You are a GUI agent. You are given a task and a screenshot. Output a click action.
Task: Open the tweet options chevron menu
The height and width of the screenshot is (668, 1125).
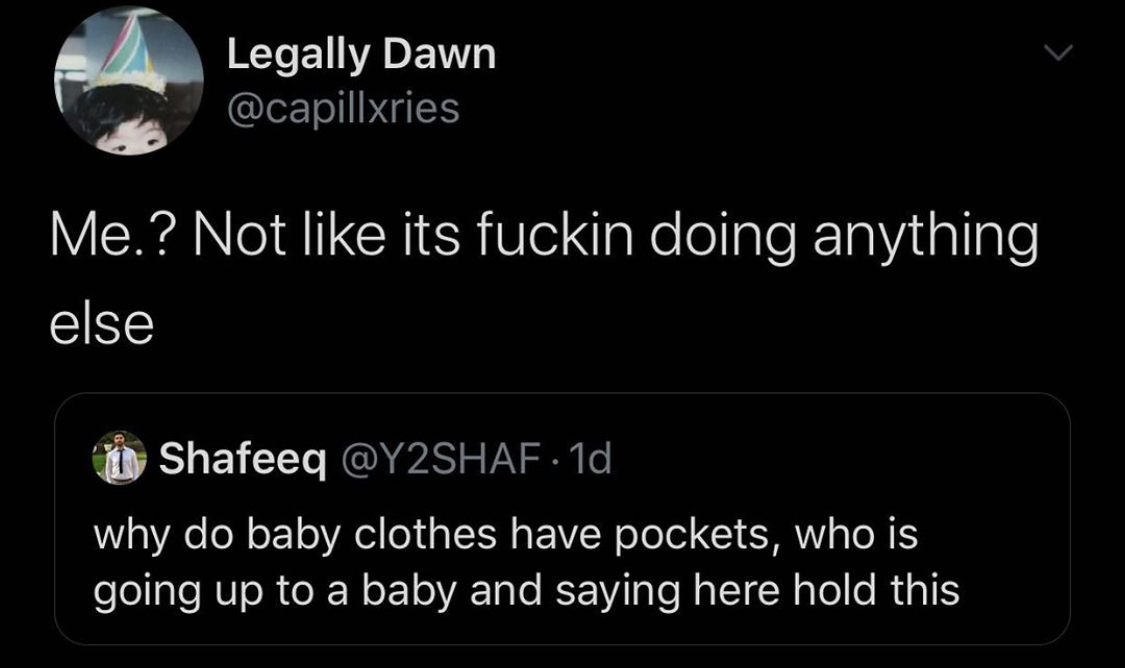tap(1058, 53)
